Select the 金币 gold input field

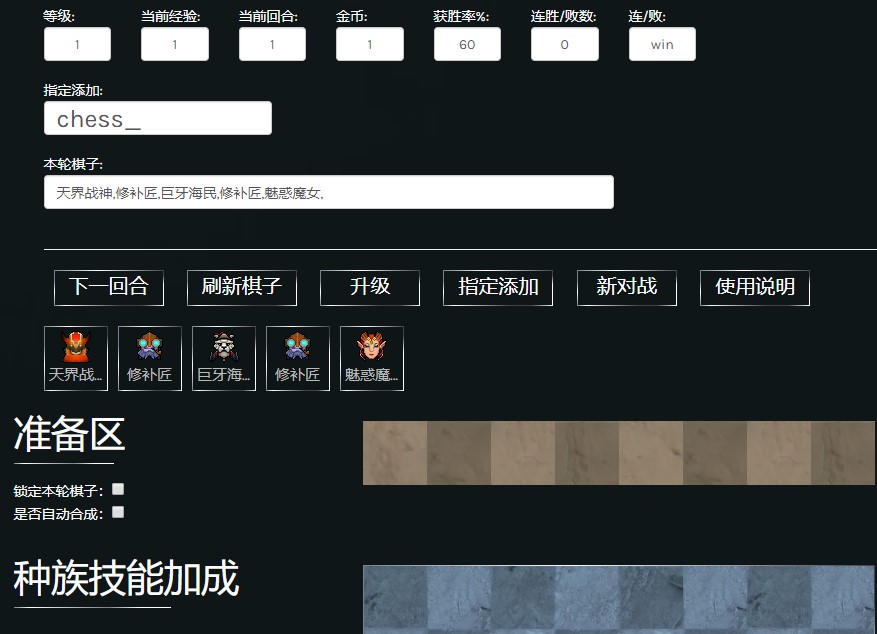[x=369, y=44]
